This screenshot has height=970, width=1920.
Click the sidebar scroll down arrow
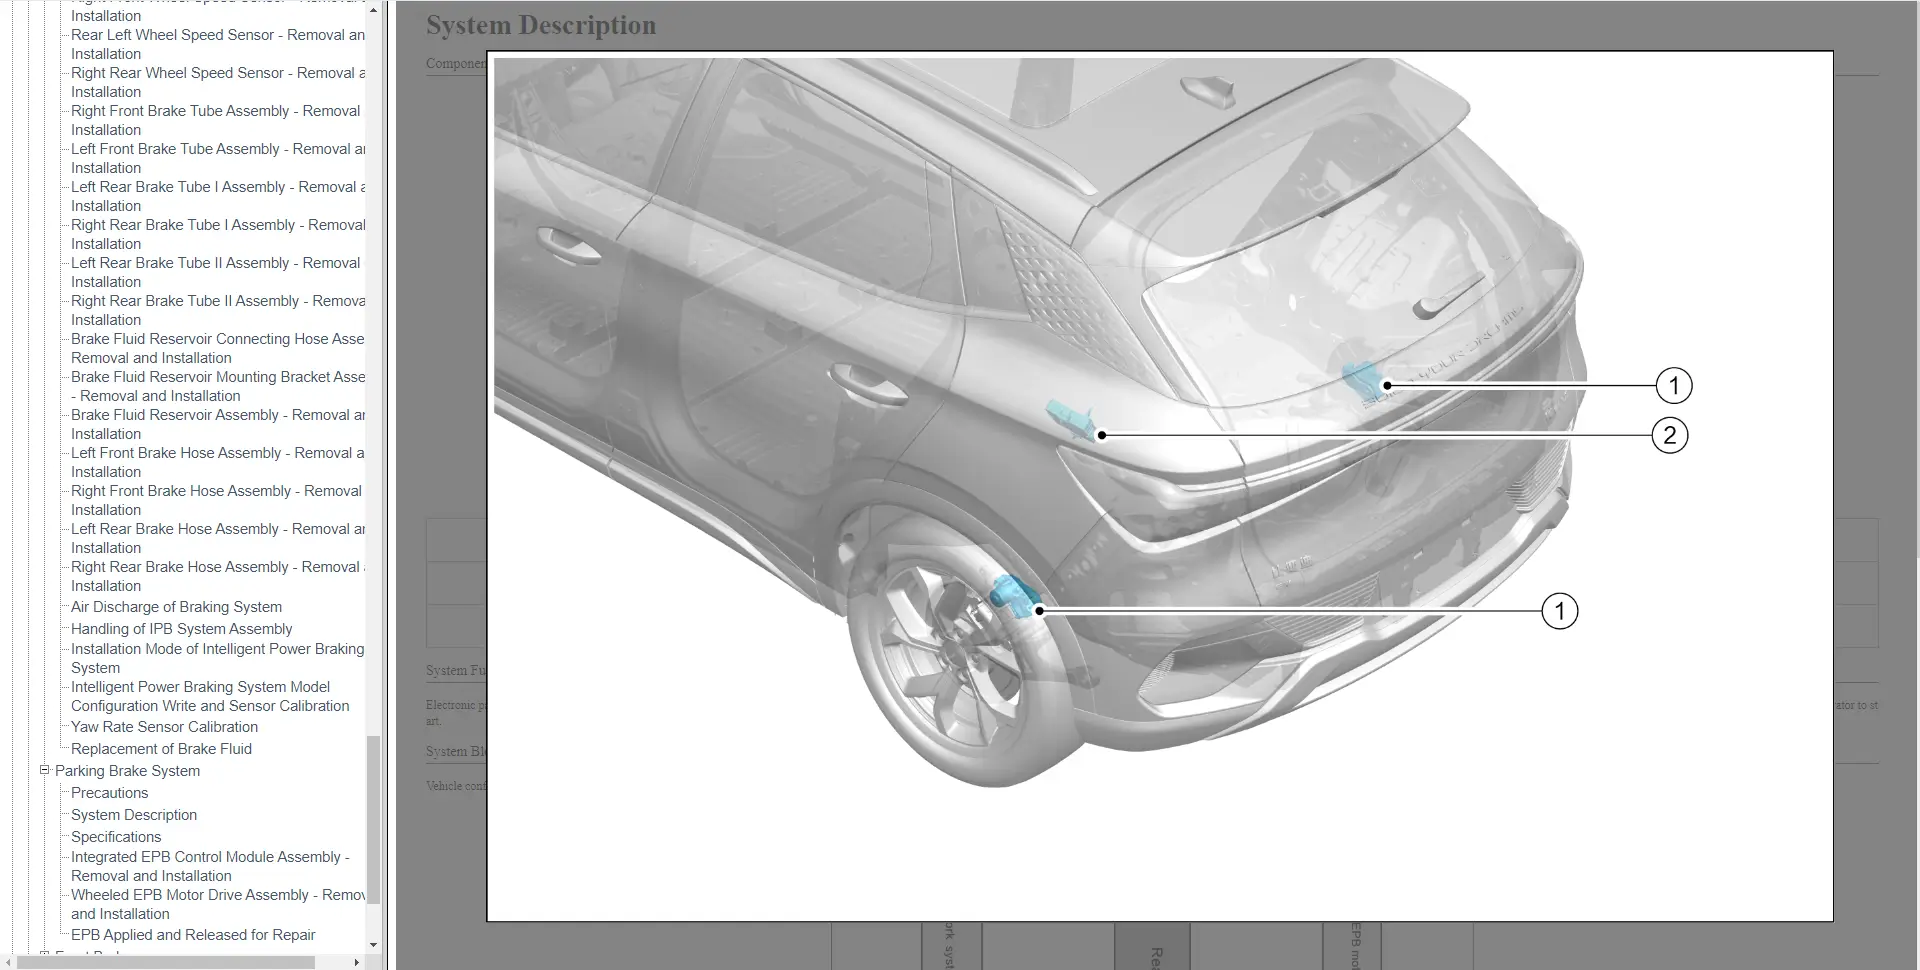373,945
